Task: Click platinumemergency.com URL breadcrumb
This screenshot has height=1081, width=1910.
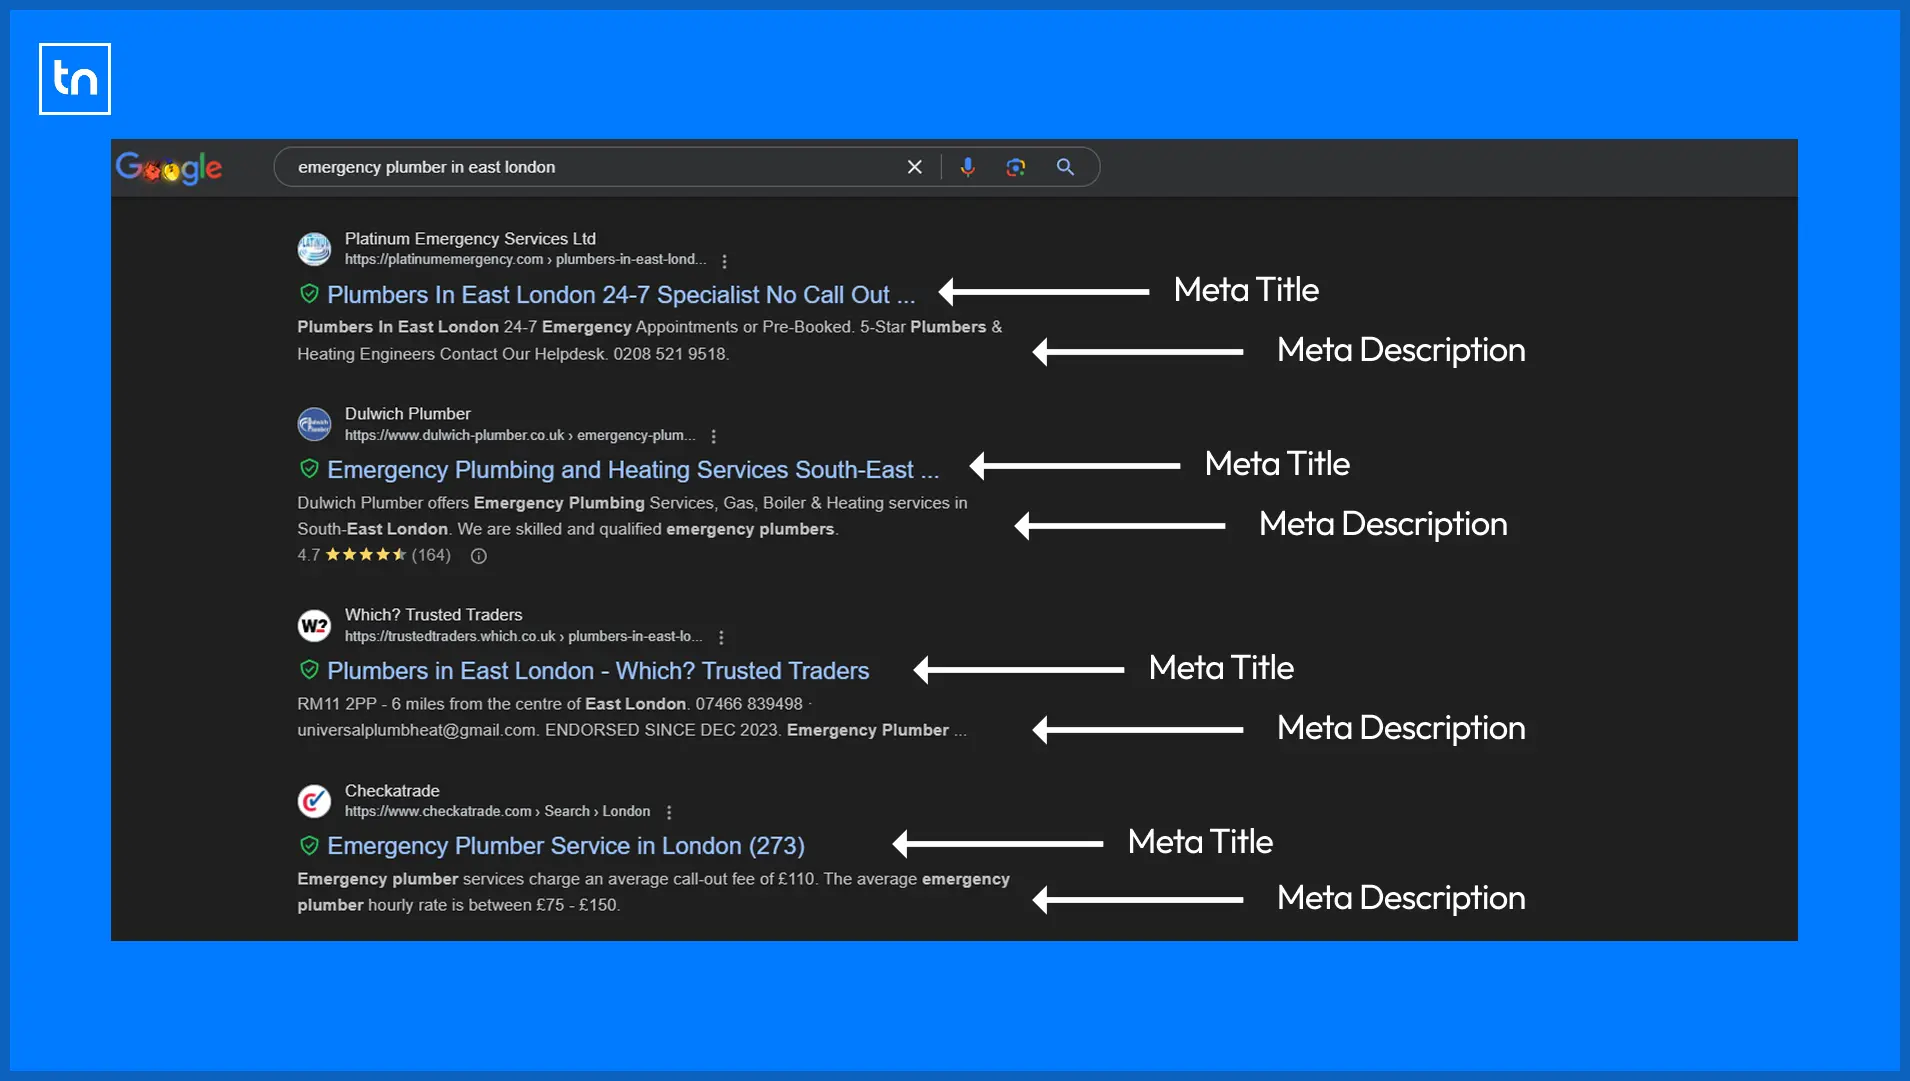Action: point(526,260)
